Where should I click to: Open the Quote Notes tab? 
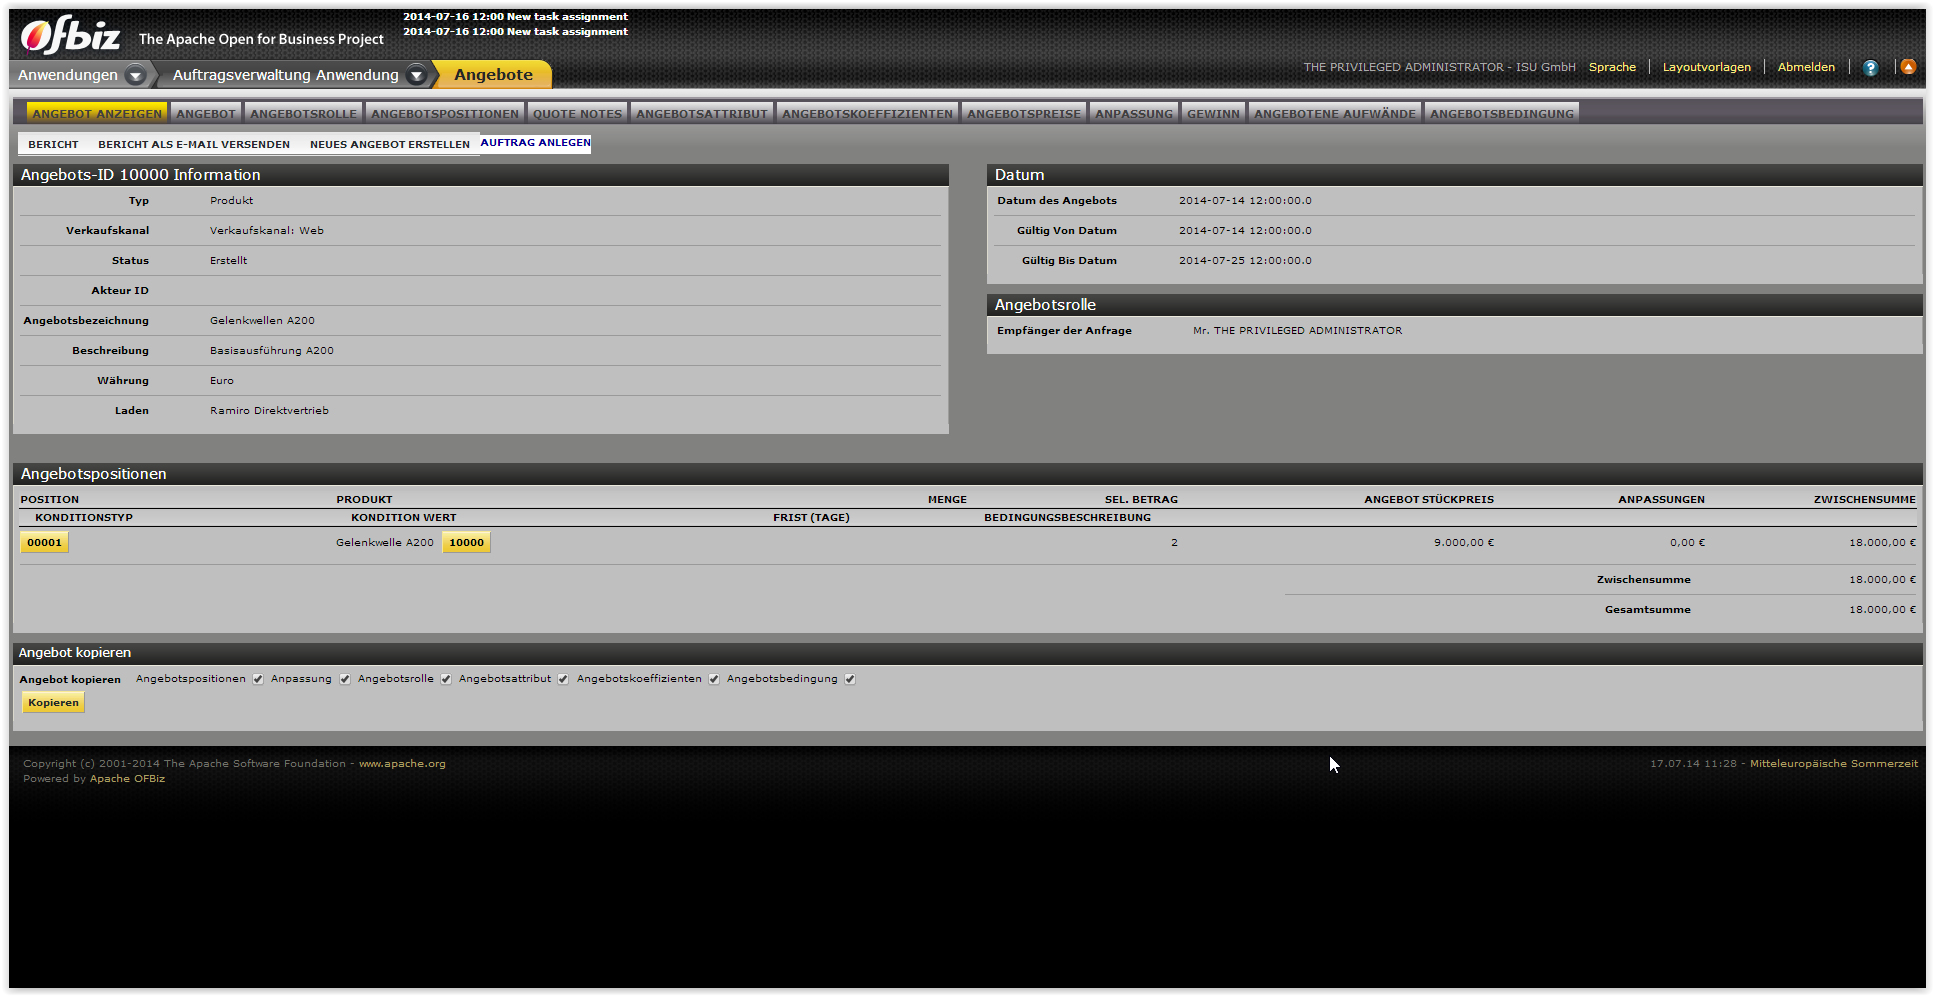pos(577,113)
